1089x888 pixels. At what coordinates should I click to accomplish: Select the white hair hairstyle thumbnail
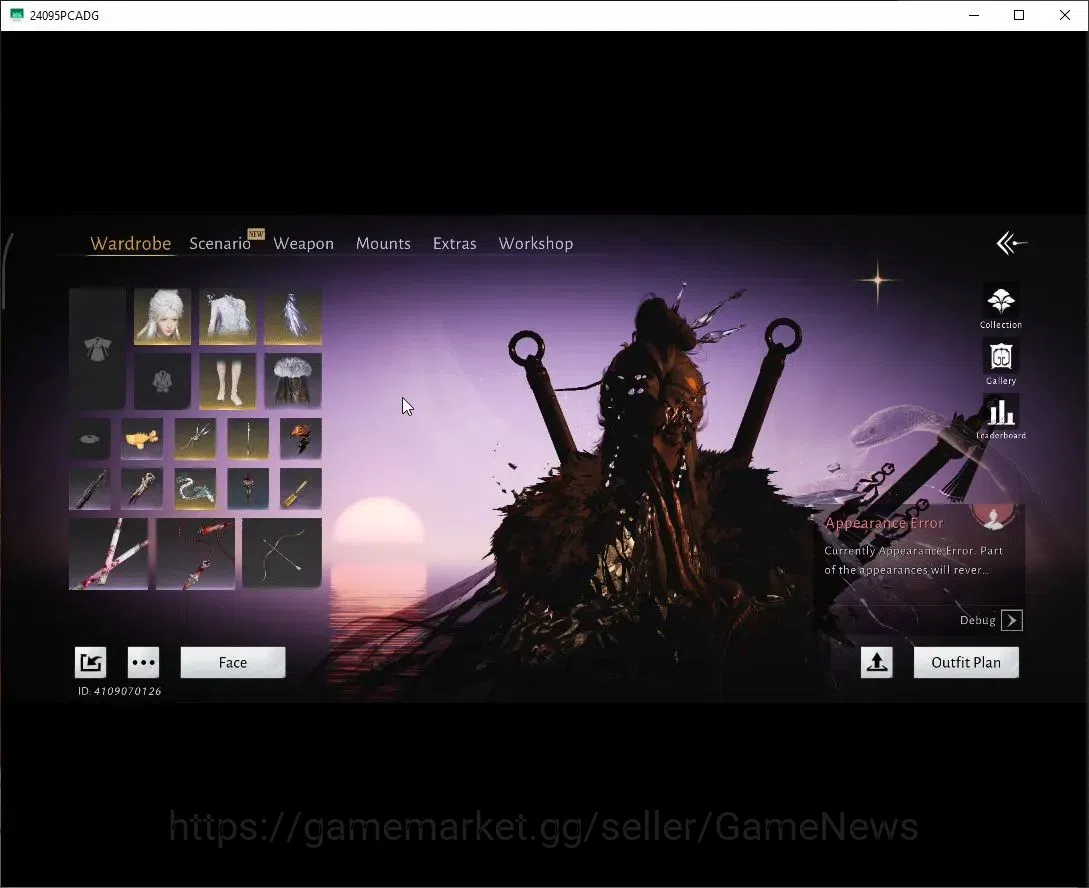click(163, 317)
